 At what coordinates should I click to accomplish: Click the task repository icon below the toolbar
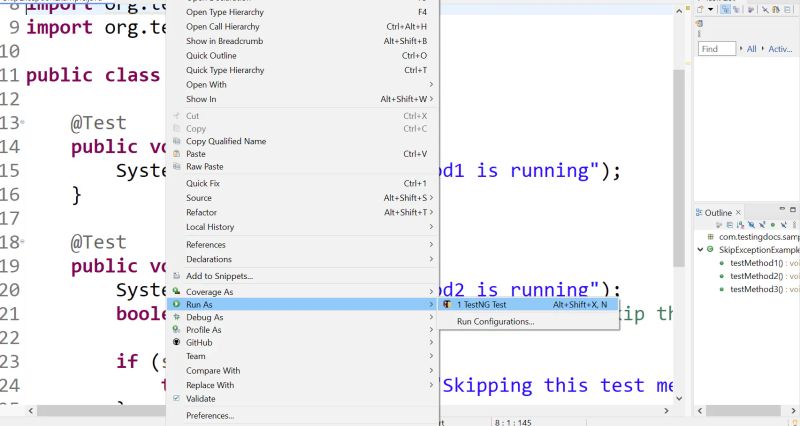click(699, 23)
